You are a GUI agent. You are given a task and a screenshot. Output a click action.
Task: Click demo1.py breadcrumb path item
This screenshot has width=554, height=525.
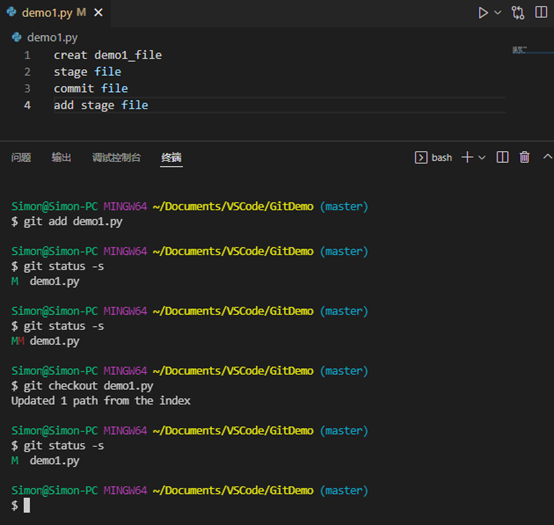52,37
